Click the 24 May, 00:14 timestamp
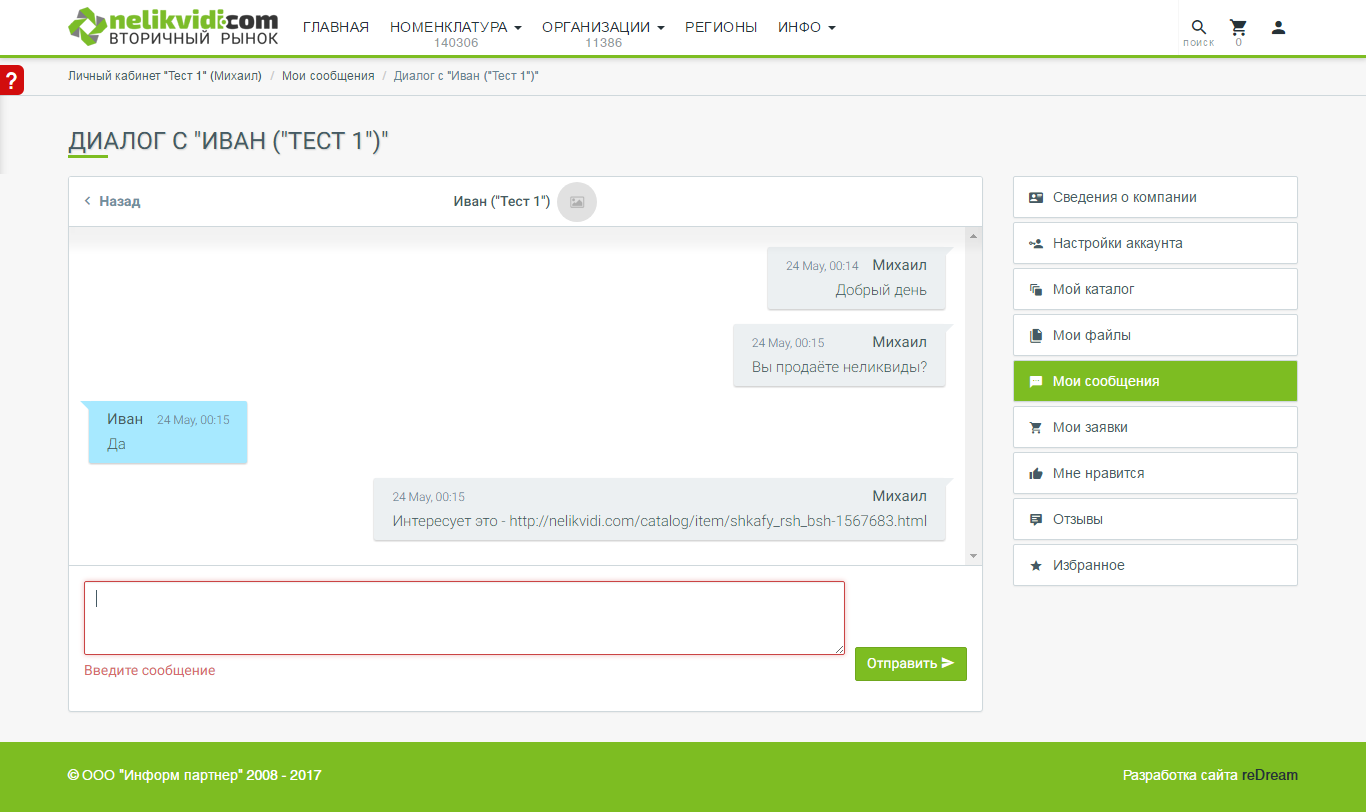Viewport: 1366px width, 812px height. [x=822, y=266]
